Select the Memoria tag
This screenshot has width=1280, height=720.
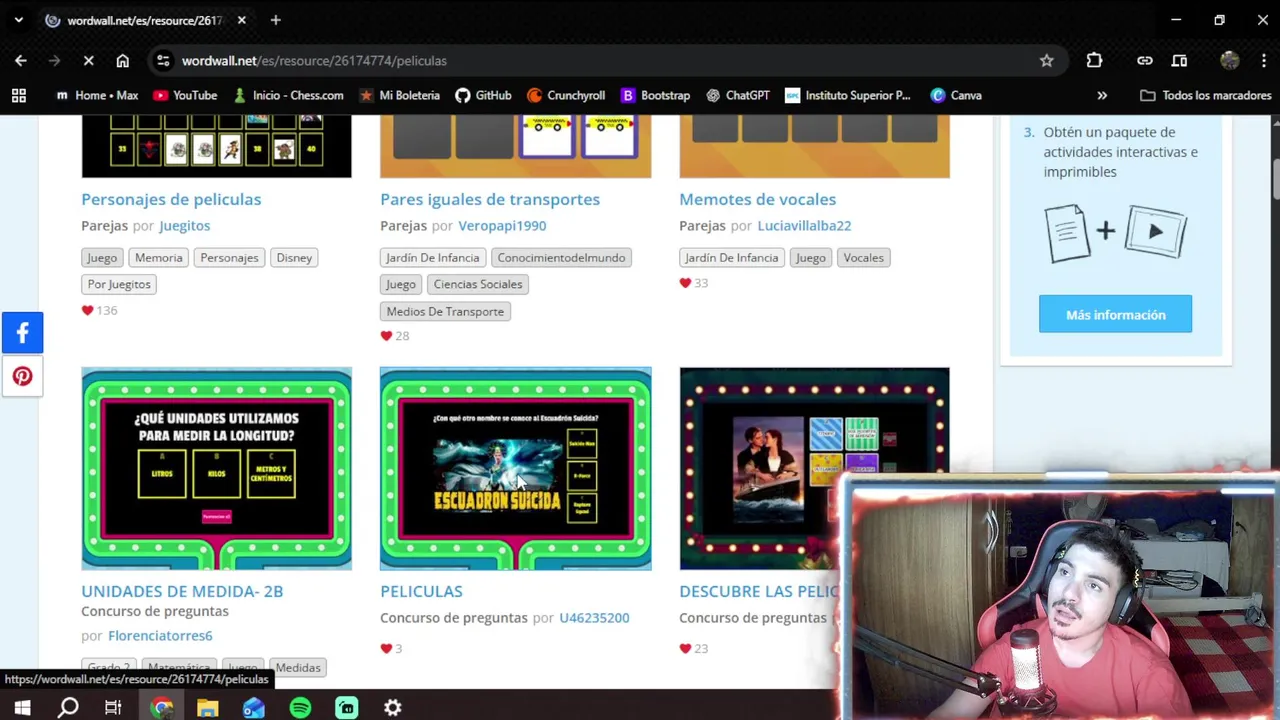[158, 258]
